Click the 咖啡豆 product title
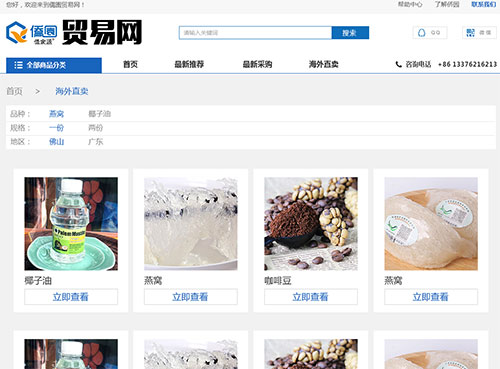The width and height of the screenshot is (500, 369). tap(278, 281)
